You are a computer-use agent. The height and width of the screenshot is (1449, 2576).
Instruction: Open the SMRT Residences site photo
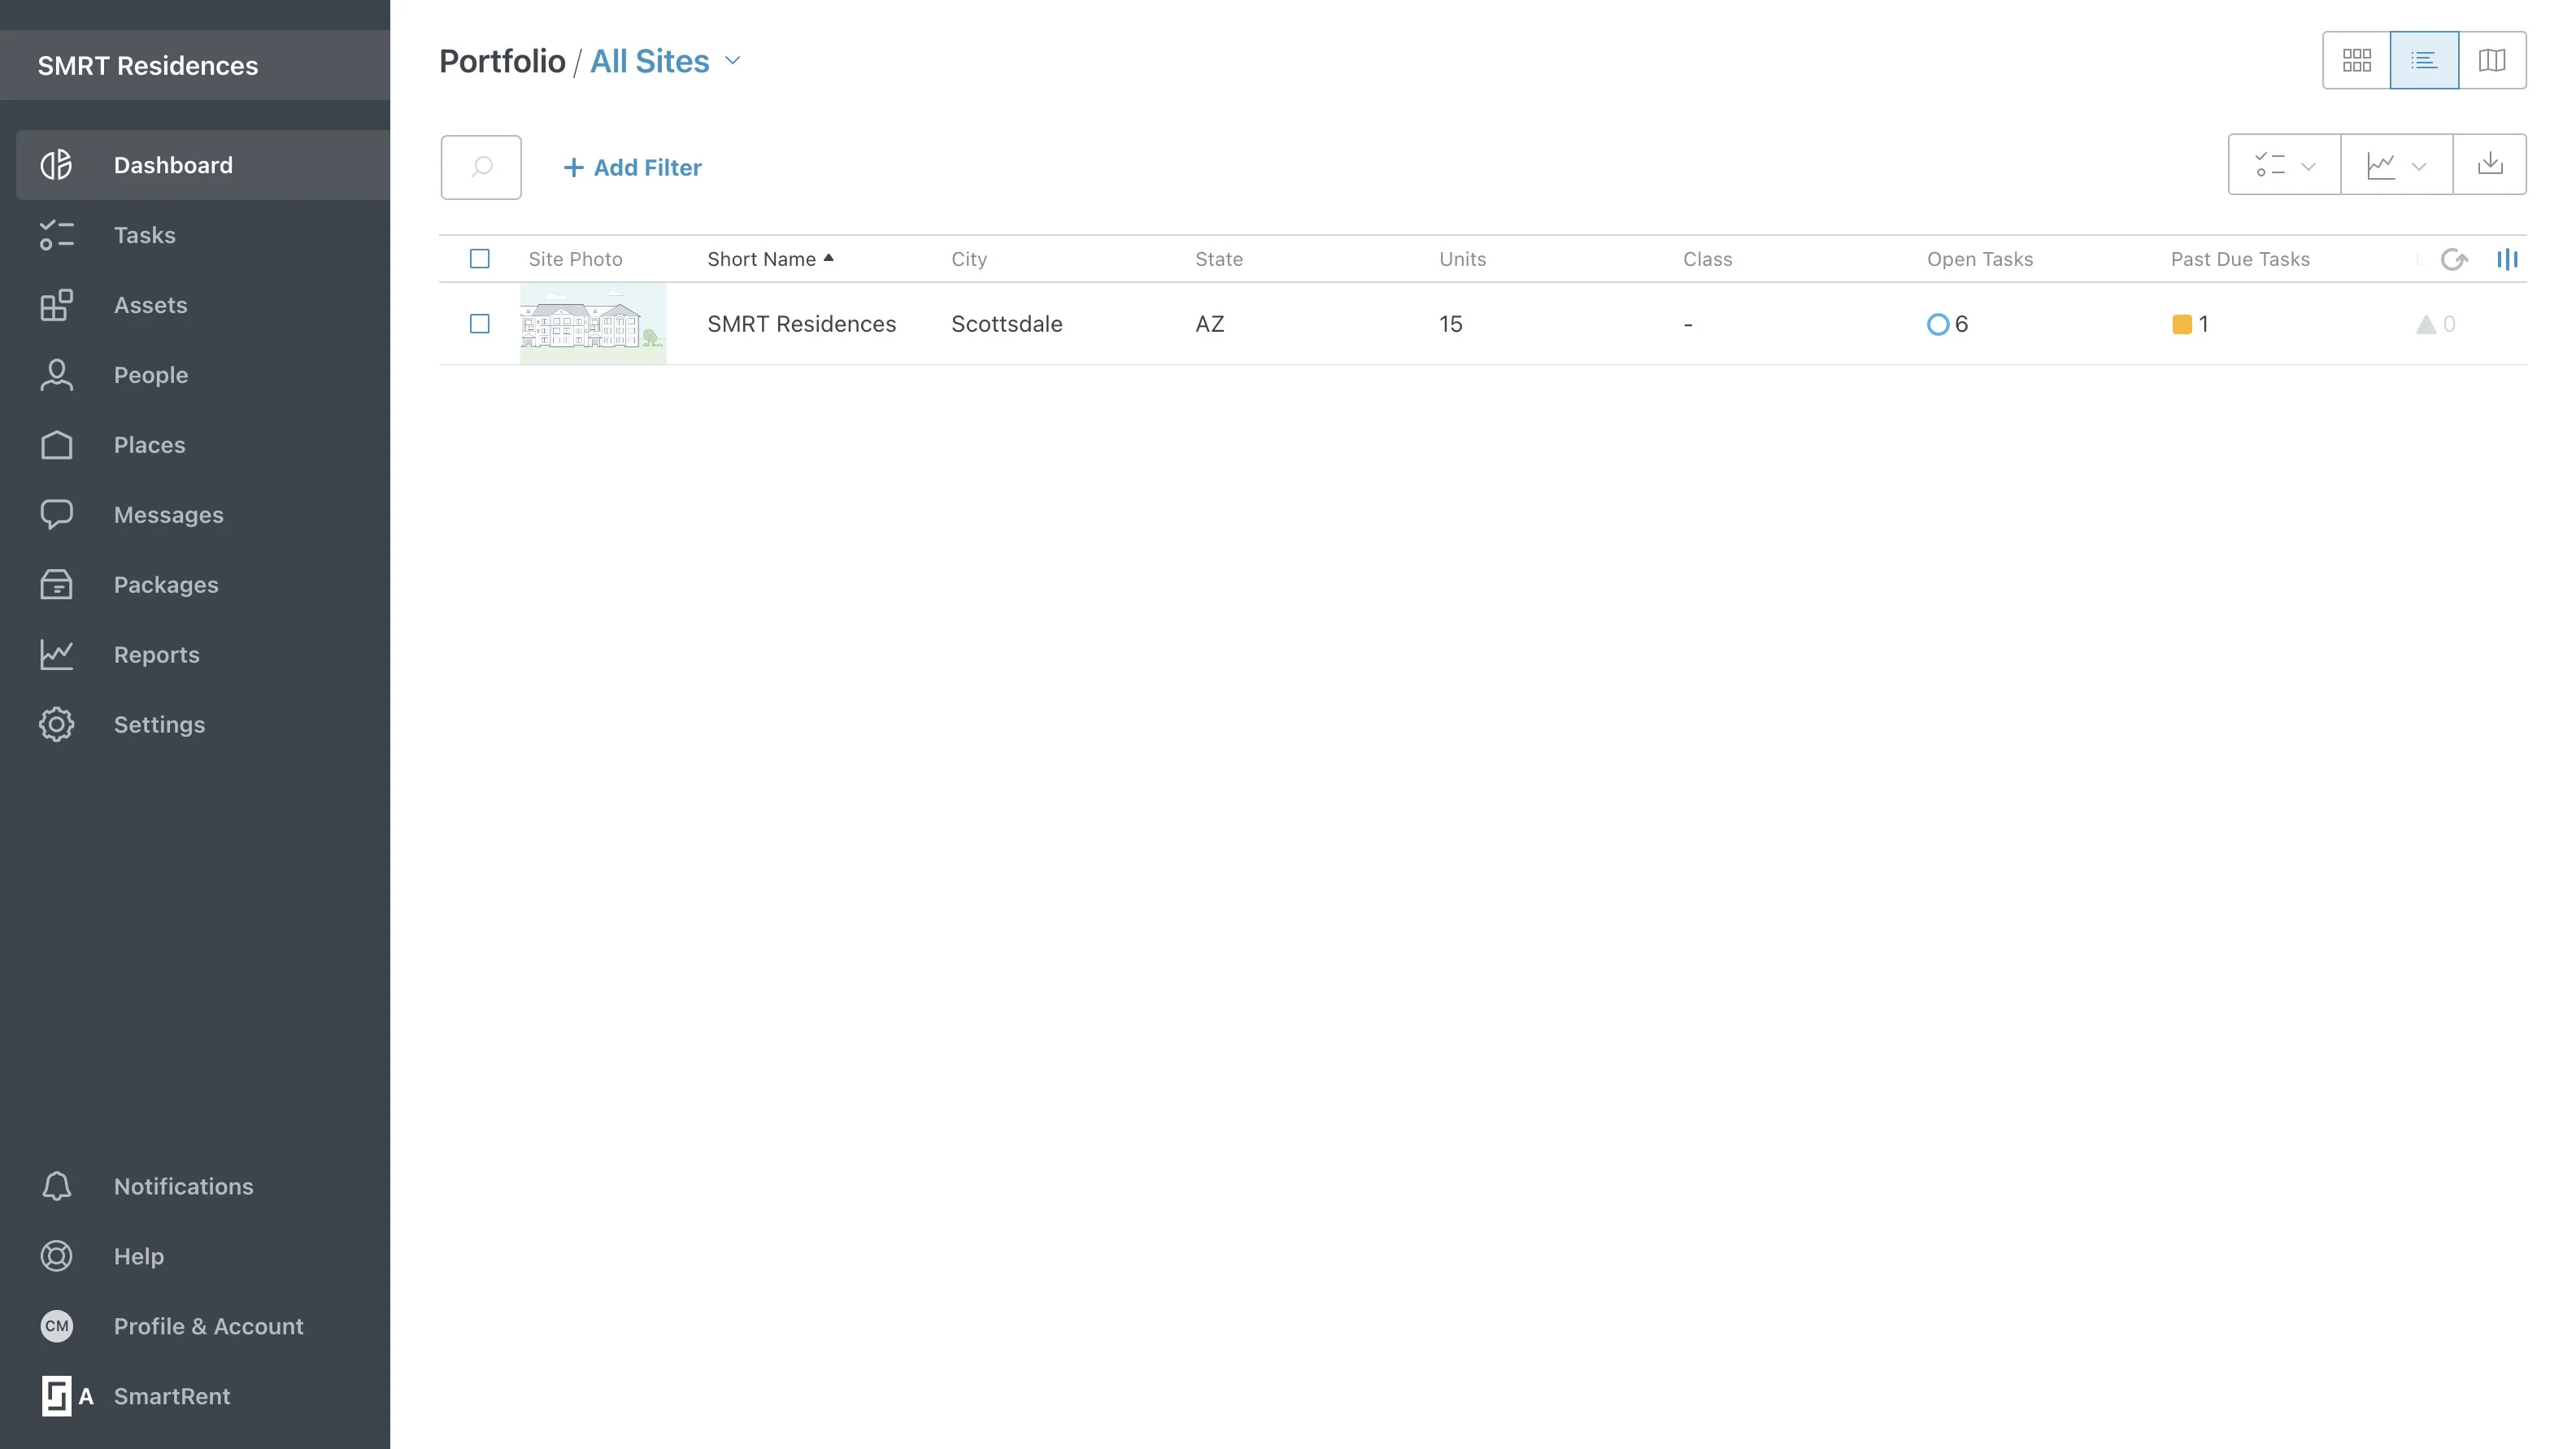[593, 324]
